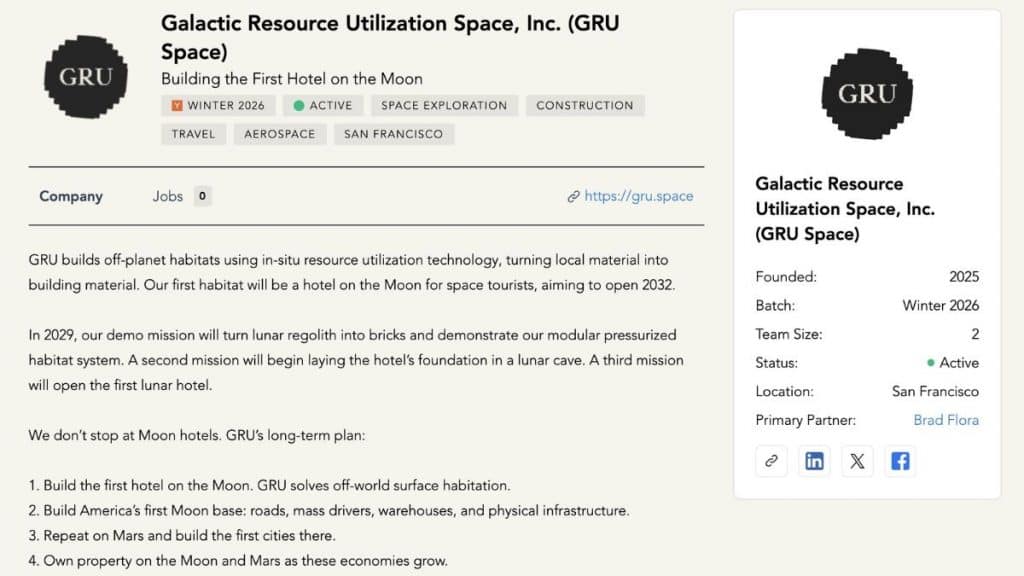Click the Y Combinator Winter 2026 badge
The height and width of the screenshot is (576, 1024).
[x=217, y=105]
